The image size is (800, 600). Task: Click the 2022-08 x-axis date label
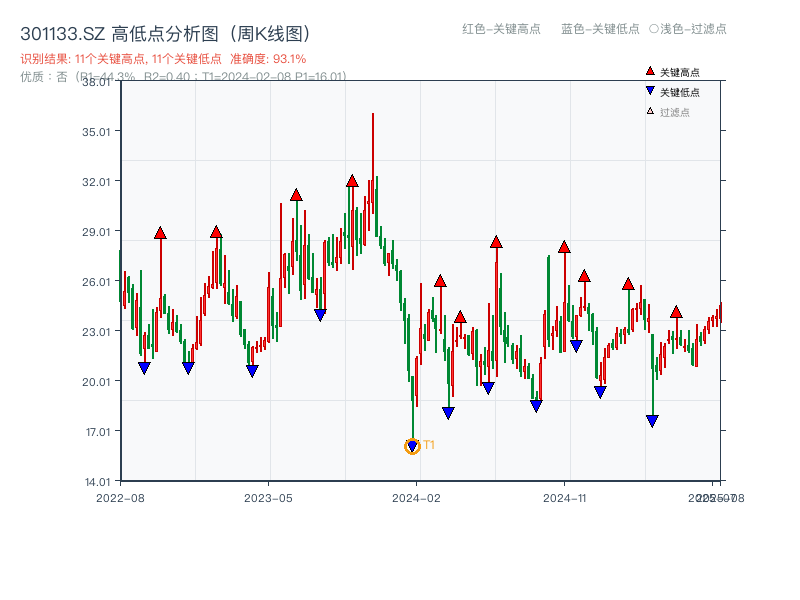(x=122, y=496)
